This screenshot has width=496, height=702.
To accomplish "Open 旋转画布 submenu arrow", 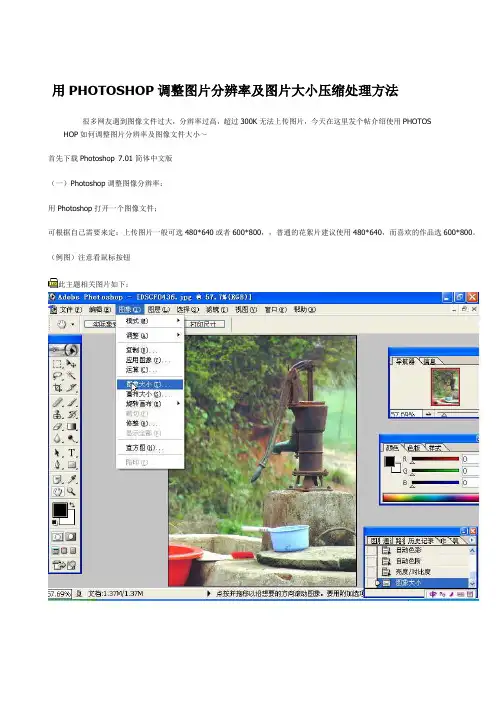I will pos(178,403).
